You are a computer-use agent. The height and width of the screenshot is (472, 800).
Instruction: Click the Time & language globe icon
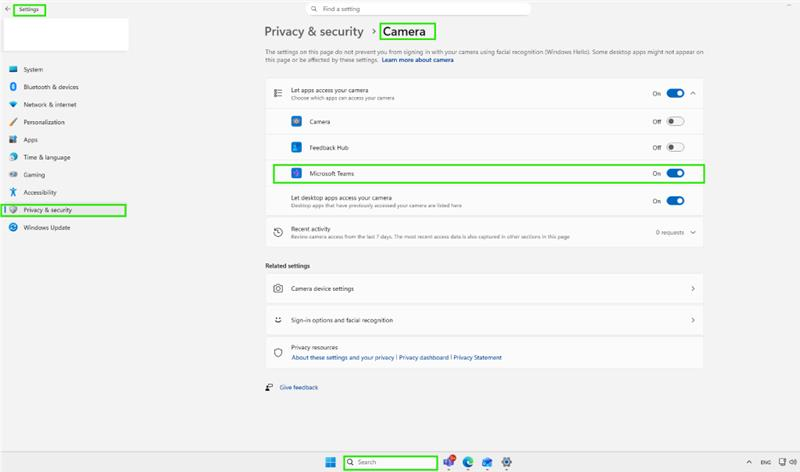point(13,157)
